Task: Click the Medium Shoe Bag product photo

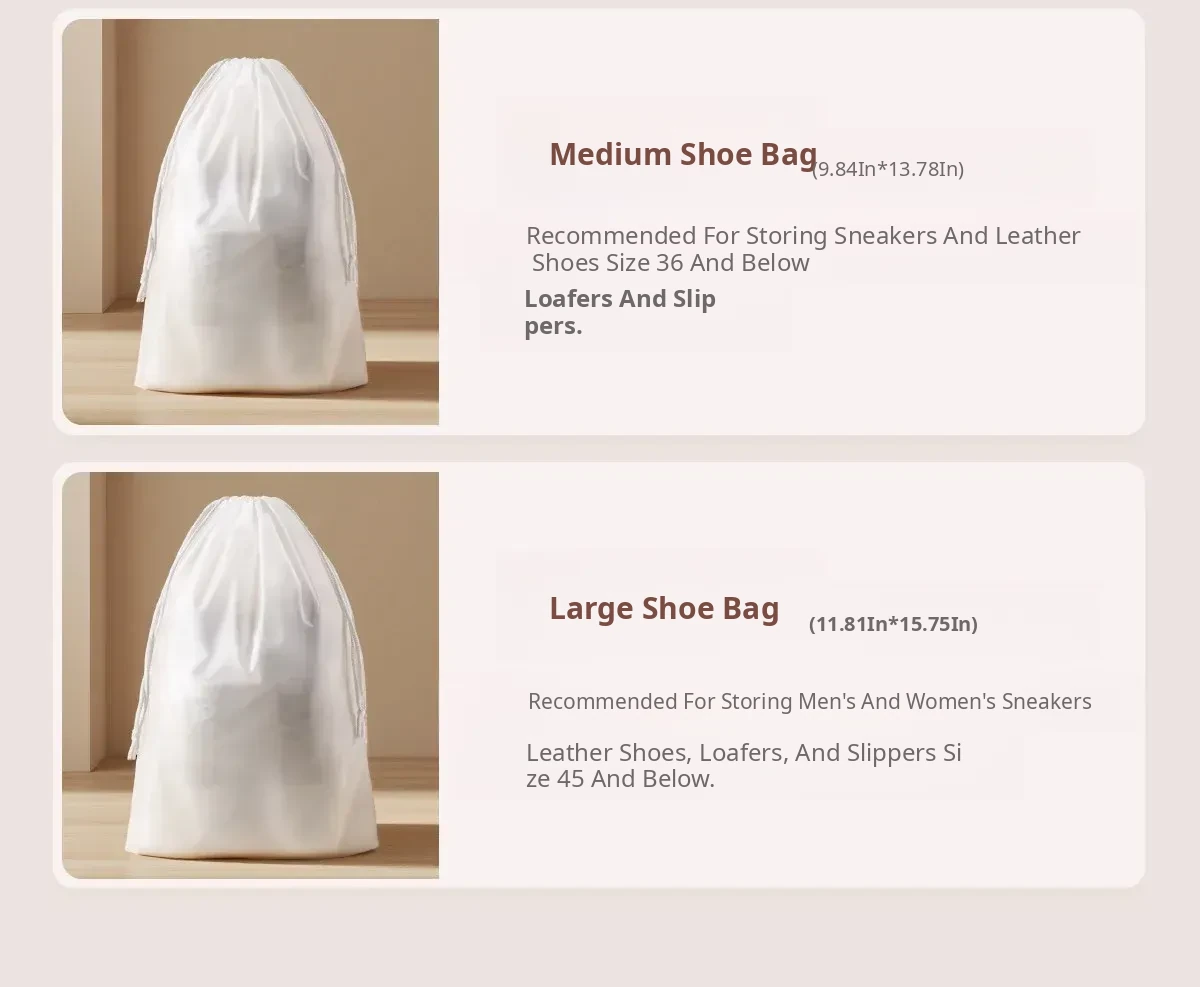Action: coord(250,222)
